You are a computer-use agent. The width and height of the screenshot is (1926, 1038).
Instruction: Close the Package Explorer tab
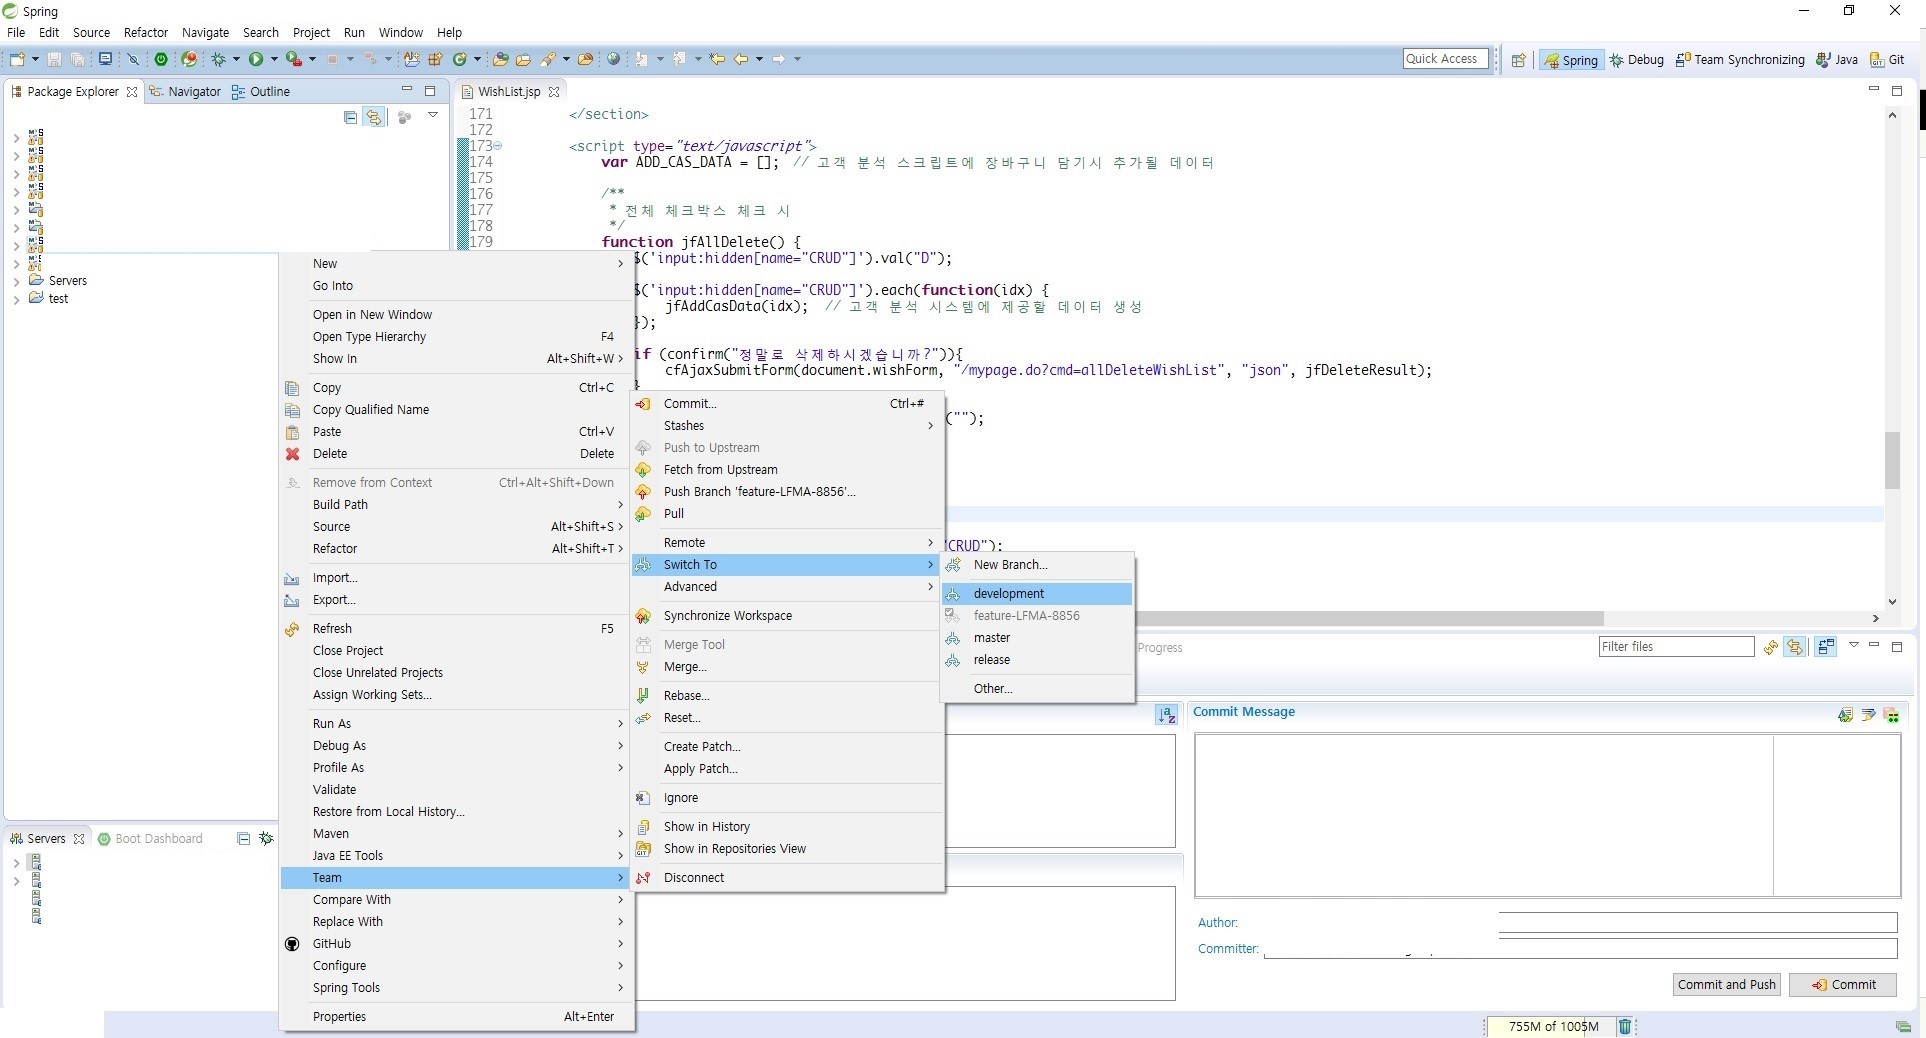pos(132,91)
